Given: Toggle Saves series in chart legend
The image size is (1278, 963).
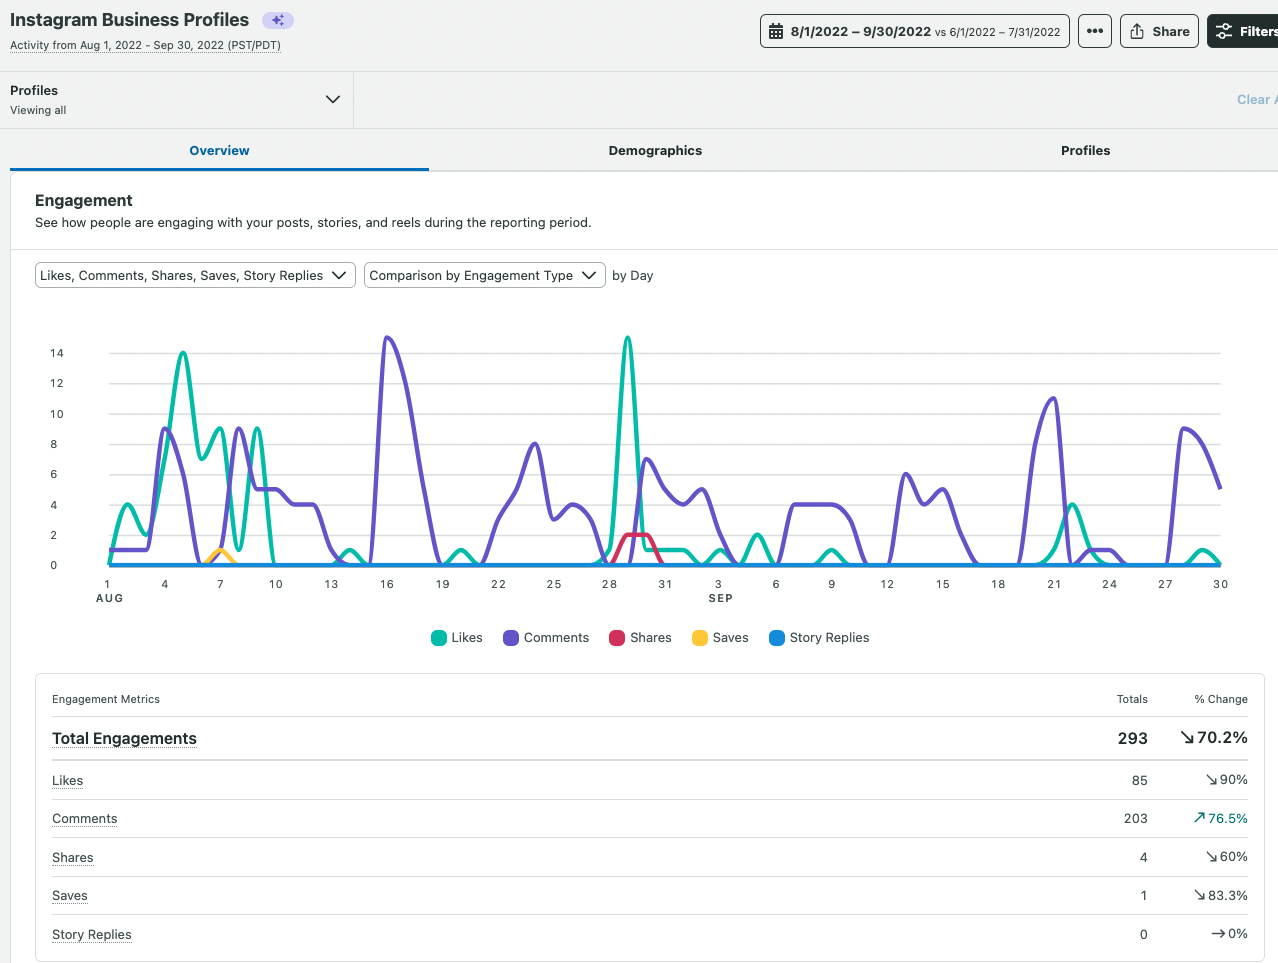Looking at the screenshot, I should (720, 638).
